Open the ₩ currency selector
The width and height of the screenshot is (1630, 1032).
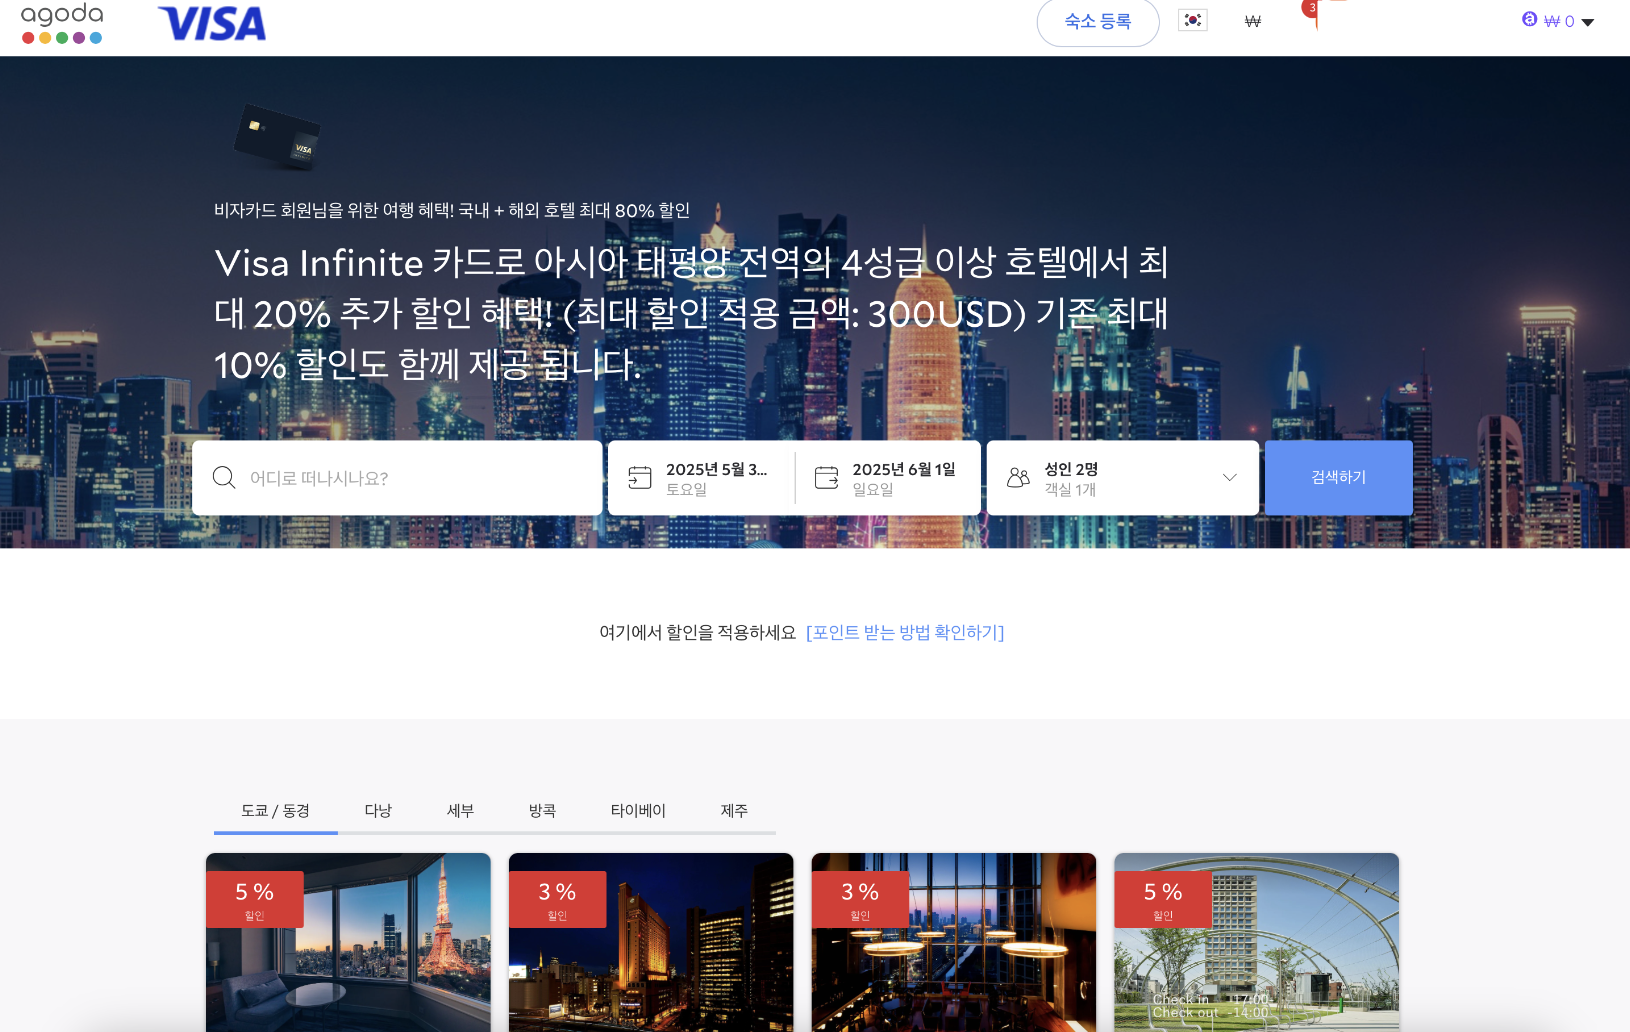[1252, 21]
